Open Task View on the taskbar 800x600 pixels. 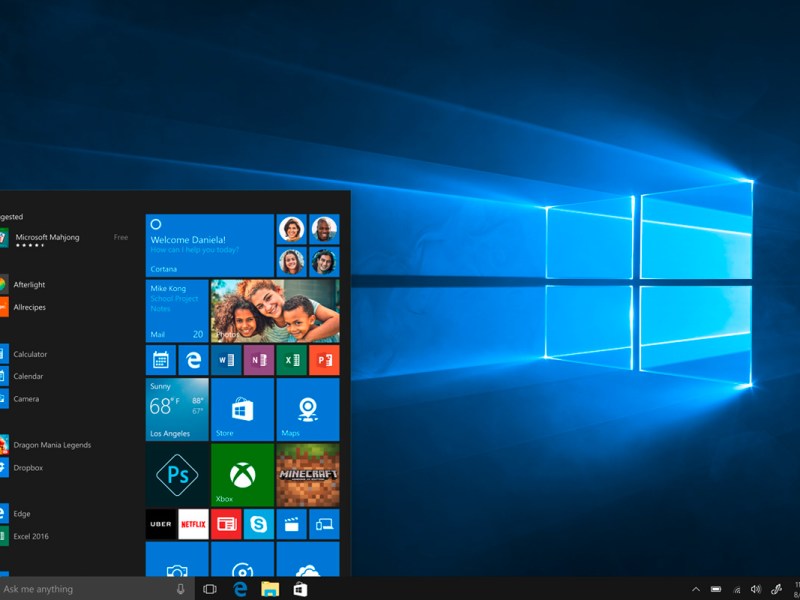[x=210, y=589]
